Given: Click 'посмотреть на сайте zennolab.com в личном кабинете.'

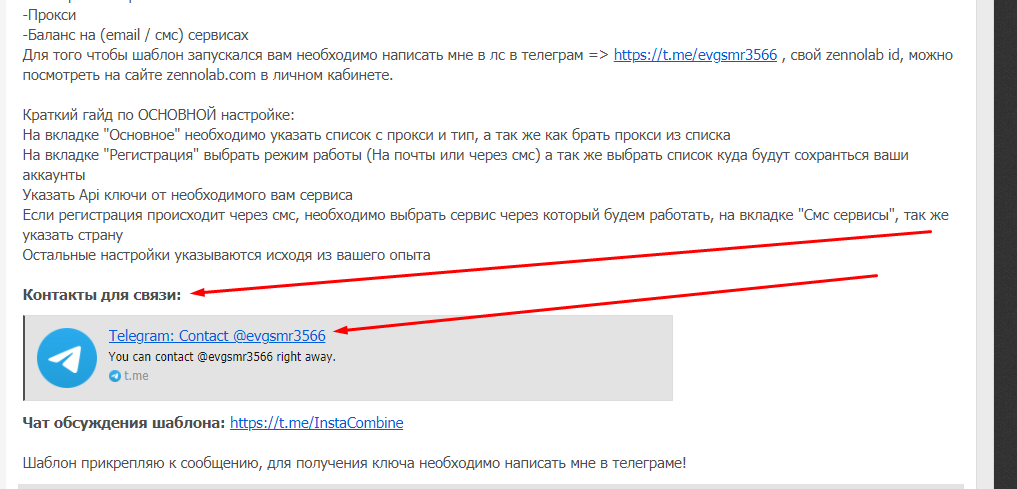Looking at the screenshot, I should pos(208,75).
